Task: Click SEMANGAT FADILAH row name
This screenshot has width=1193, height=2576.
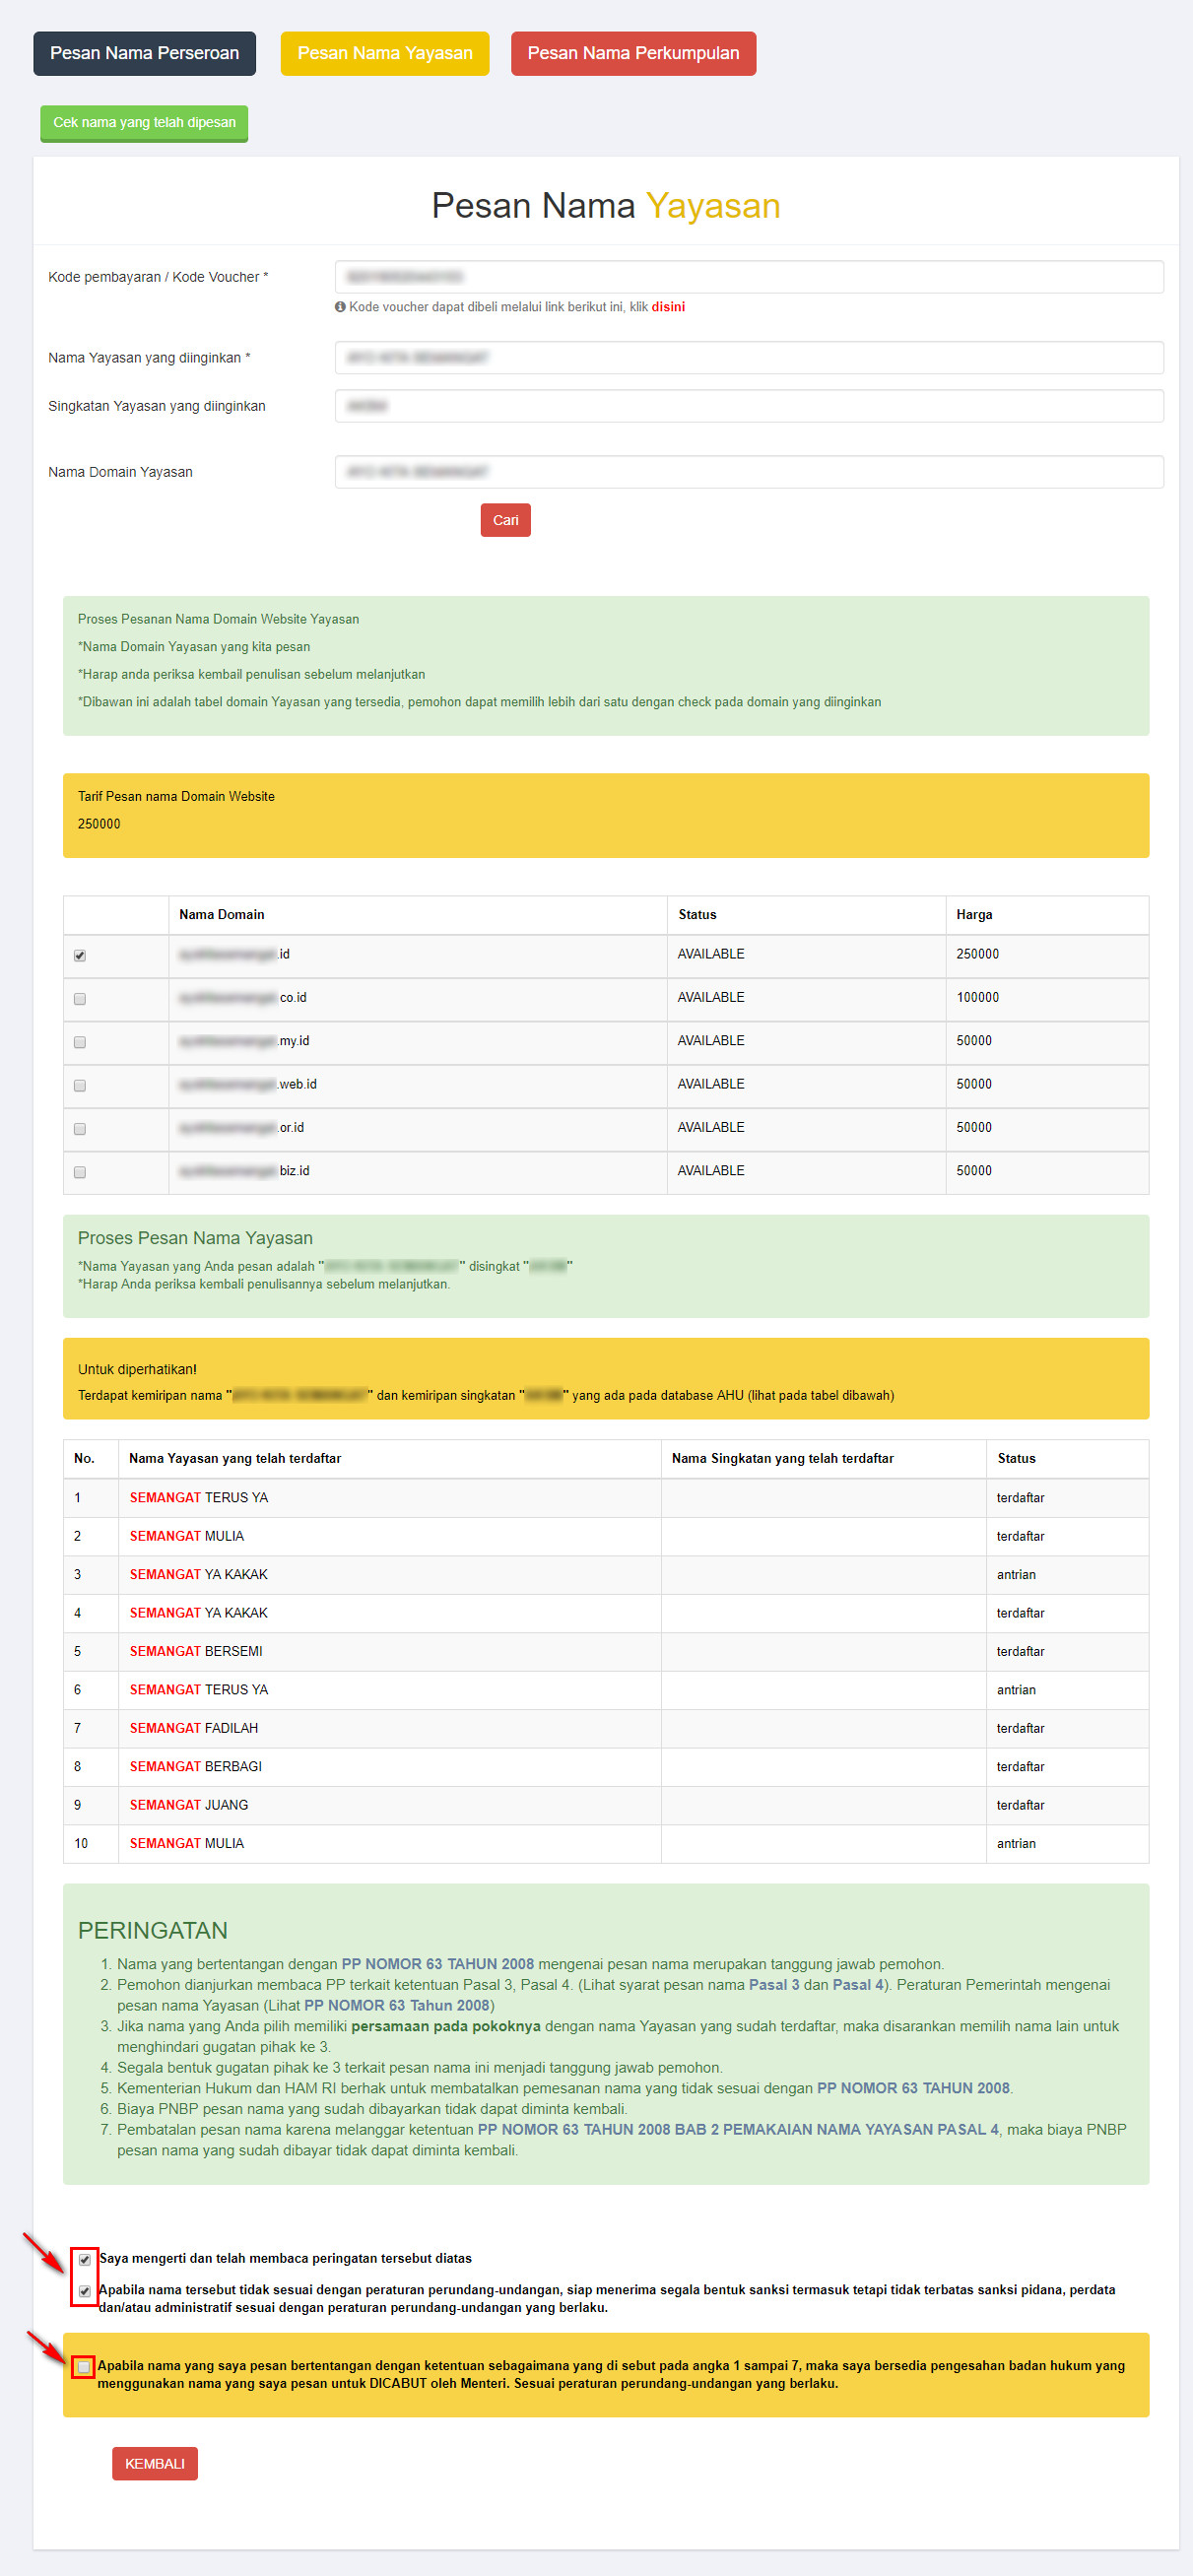Action: click(x=194, y=1728)
